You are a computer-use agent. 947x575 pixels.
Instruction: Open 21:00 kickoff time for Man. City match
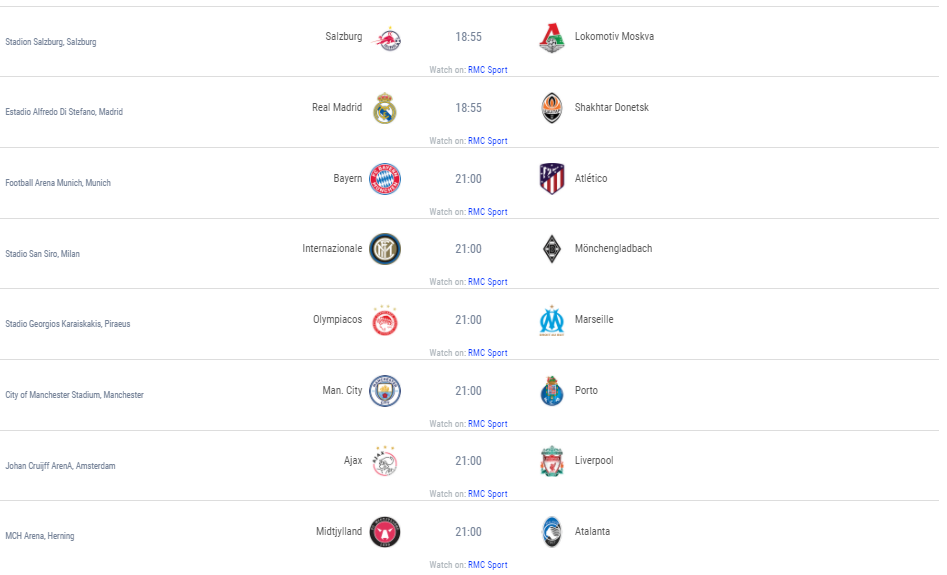(x=468, y=391)
